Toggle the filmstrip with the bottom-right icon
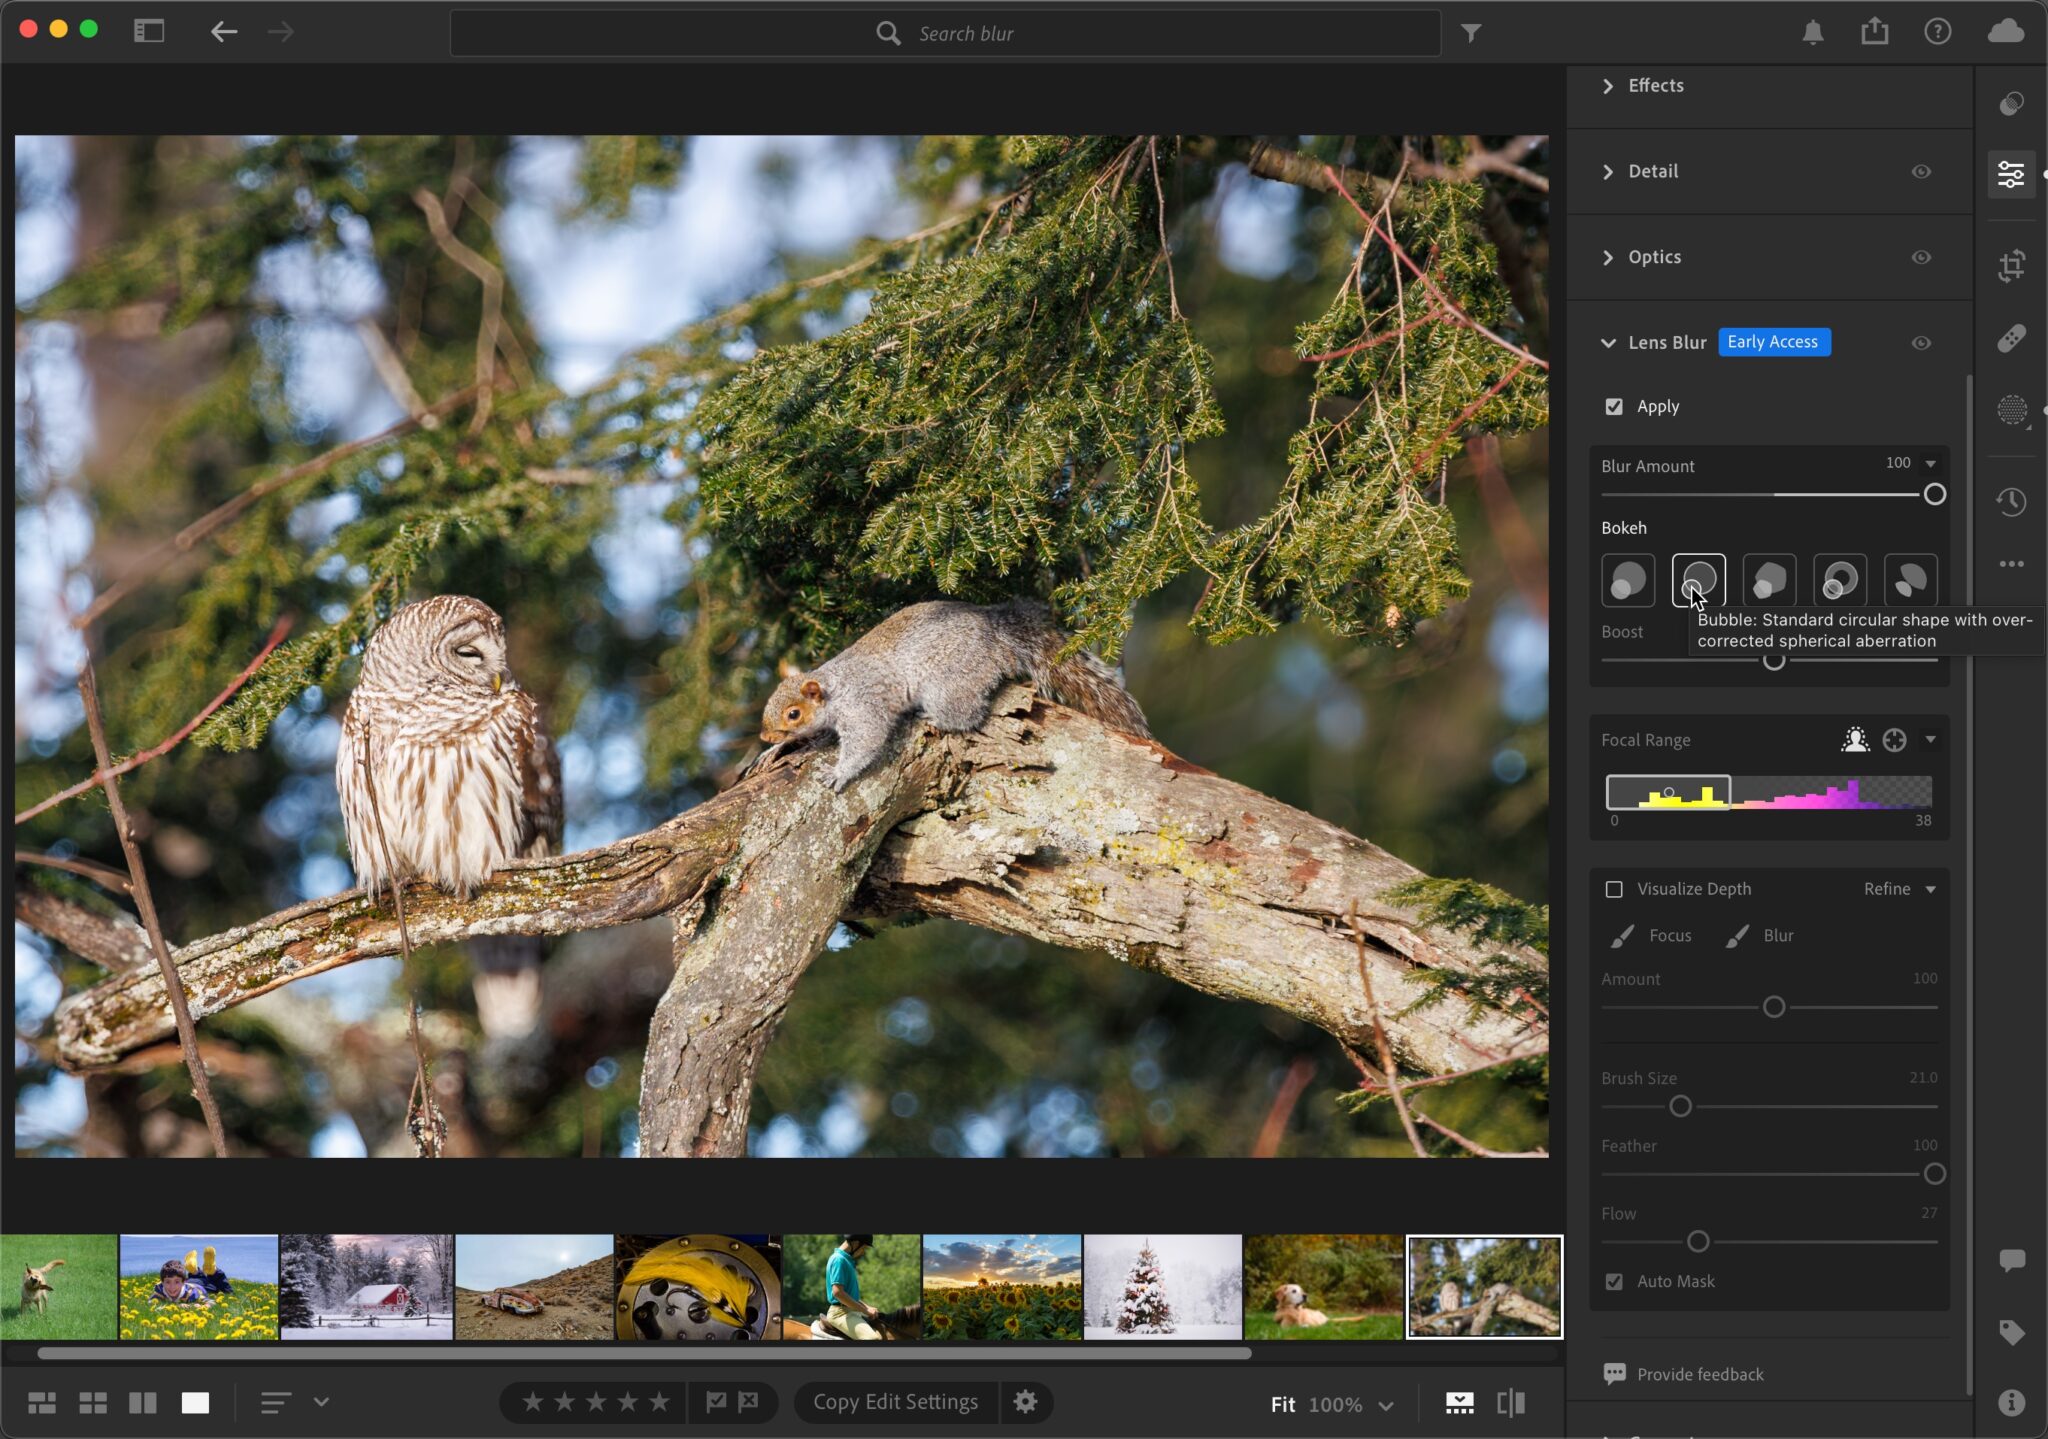Screen dimensions: 2048x1439 pyautogui.click(x=1459, y=1402)
